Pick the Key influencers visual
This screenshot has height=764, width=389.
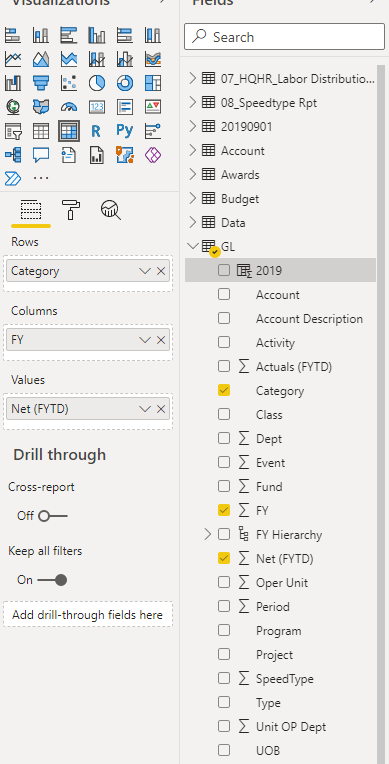tap(153, 131)
